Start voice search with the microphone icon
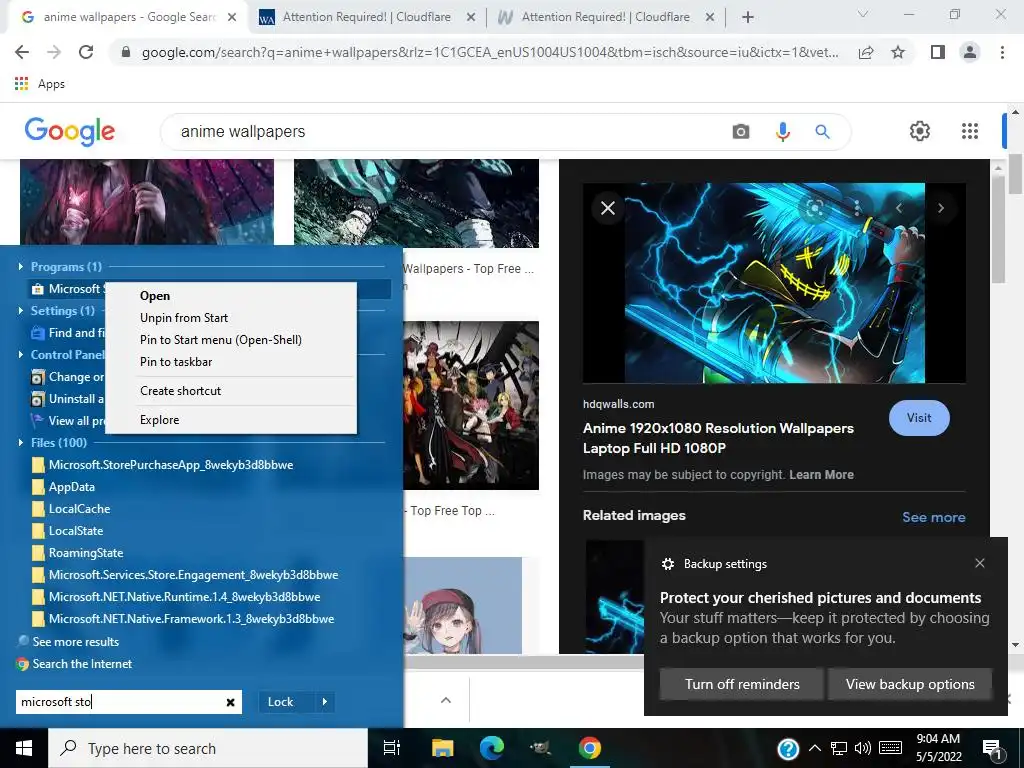The image size is (1024, 768). pyautogui.click(x=782, y=132)
